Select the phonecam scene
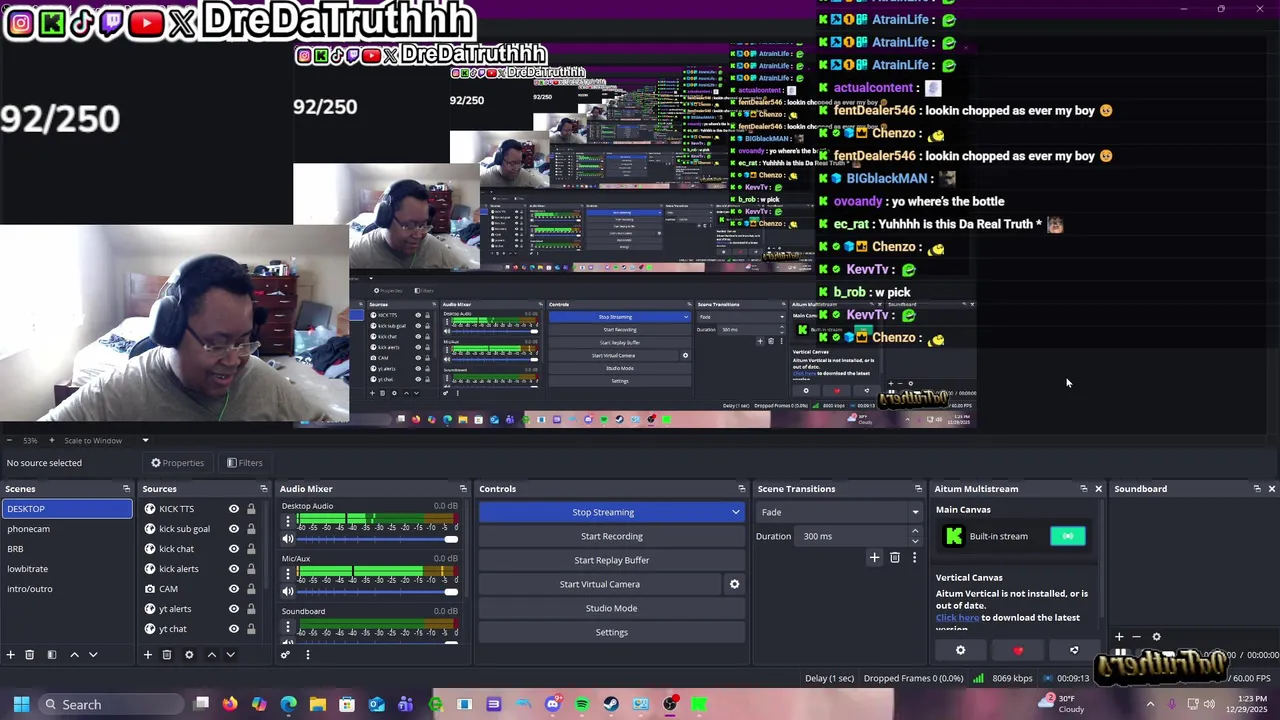The height and width of the screenshot is (720, 1280). 66,529
